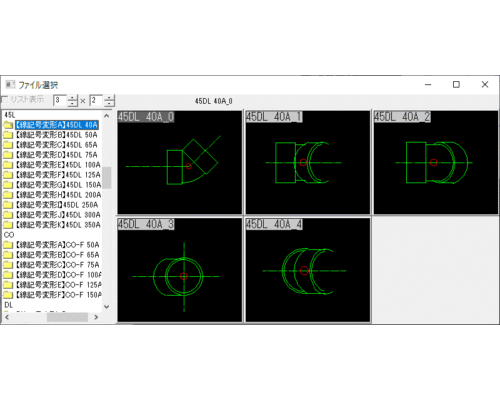
Task: Open the 45DL 40A_0 elbow thumbnail
Action: click(180, 162)
